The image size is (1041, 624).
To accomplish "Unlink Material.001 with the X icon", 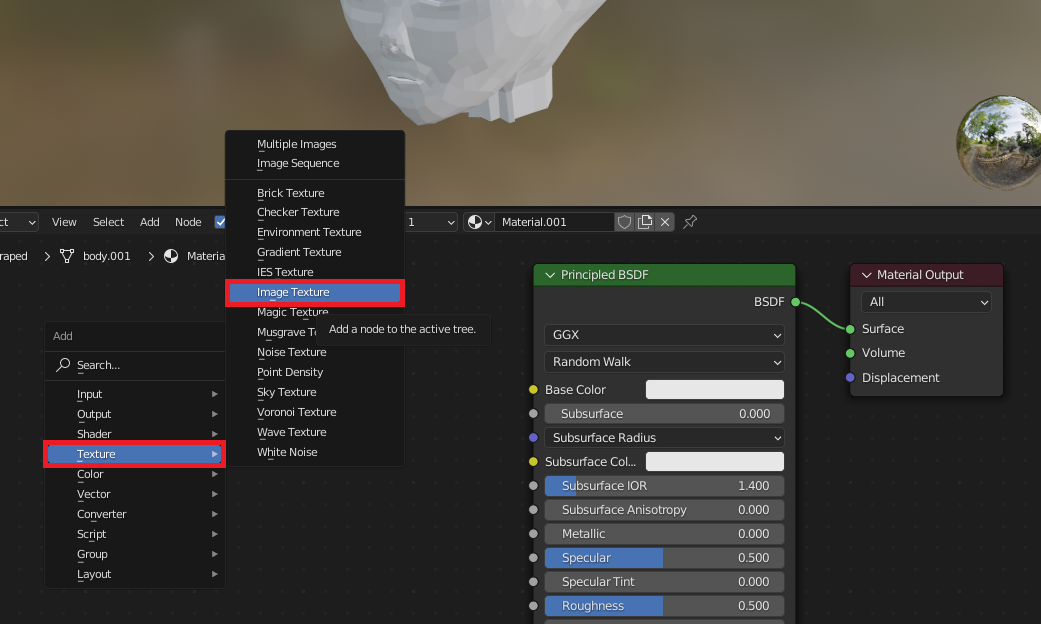I will point(665,222).
